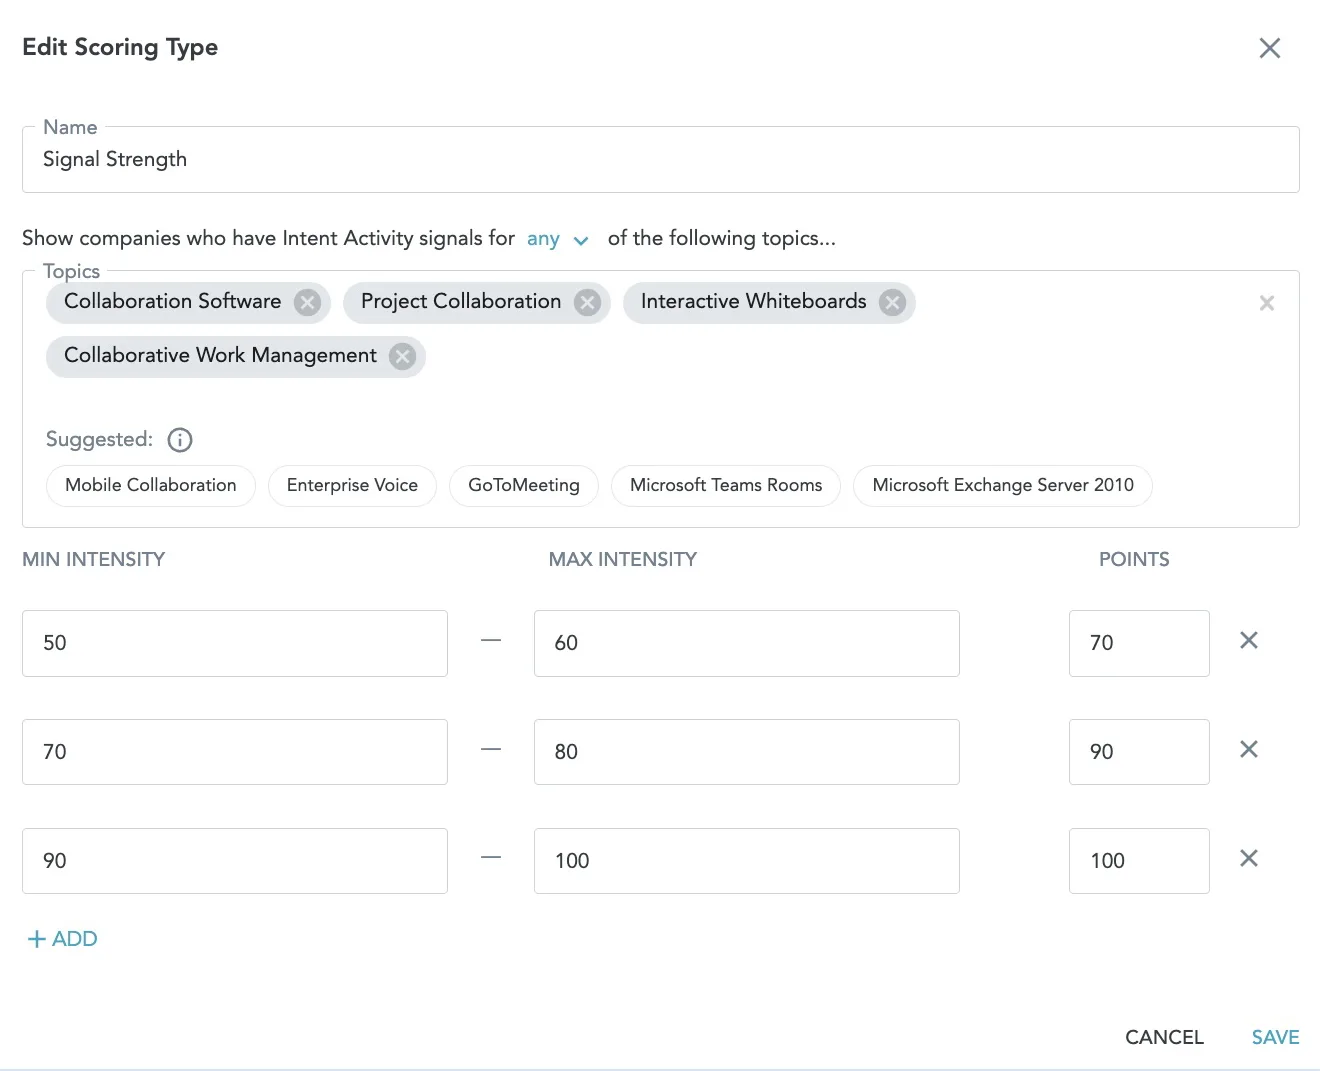Viewport: 1320px width, 1071px height.
Task: Click the MIN INTENSITY column header
Action: 94,559
